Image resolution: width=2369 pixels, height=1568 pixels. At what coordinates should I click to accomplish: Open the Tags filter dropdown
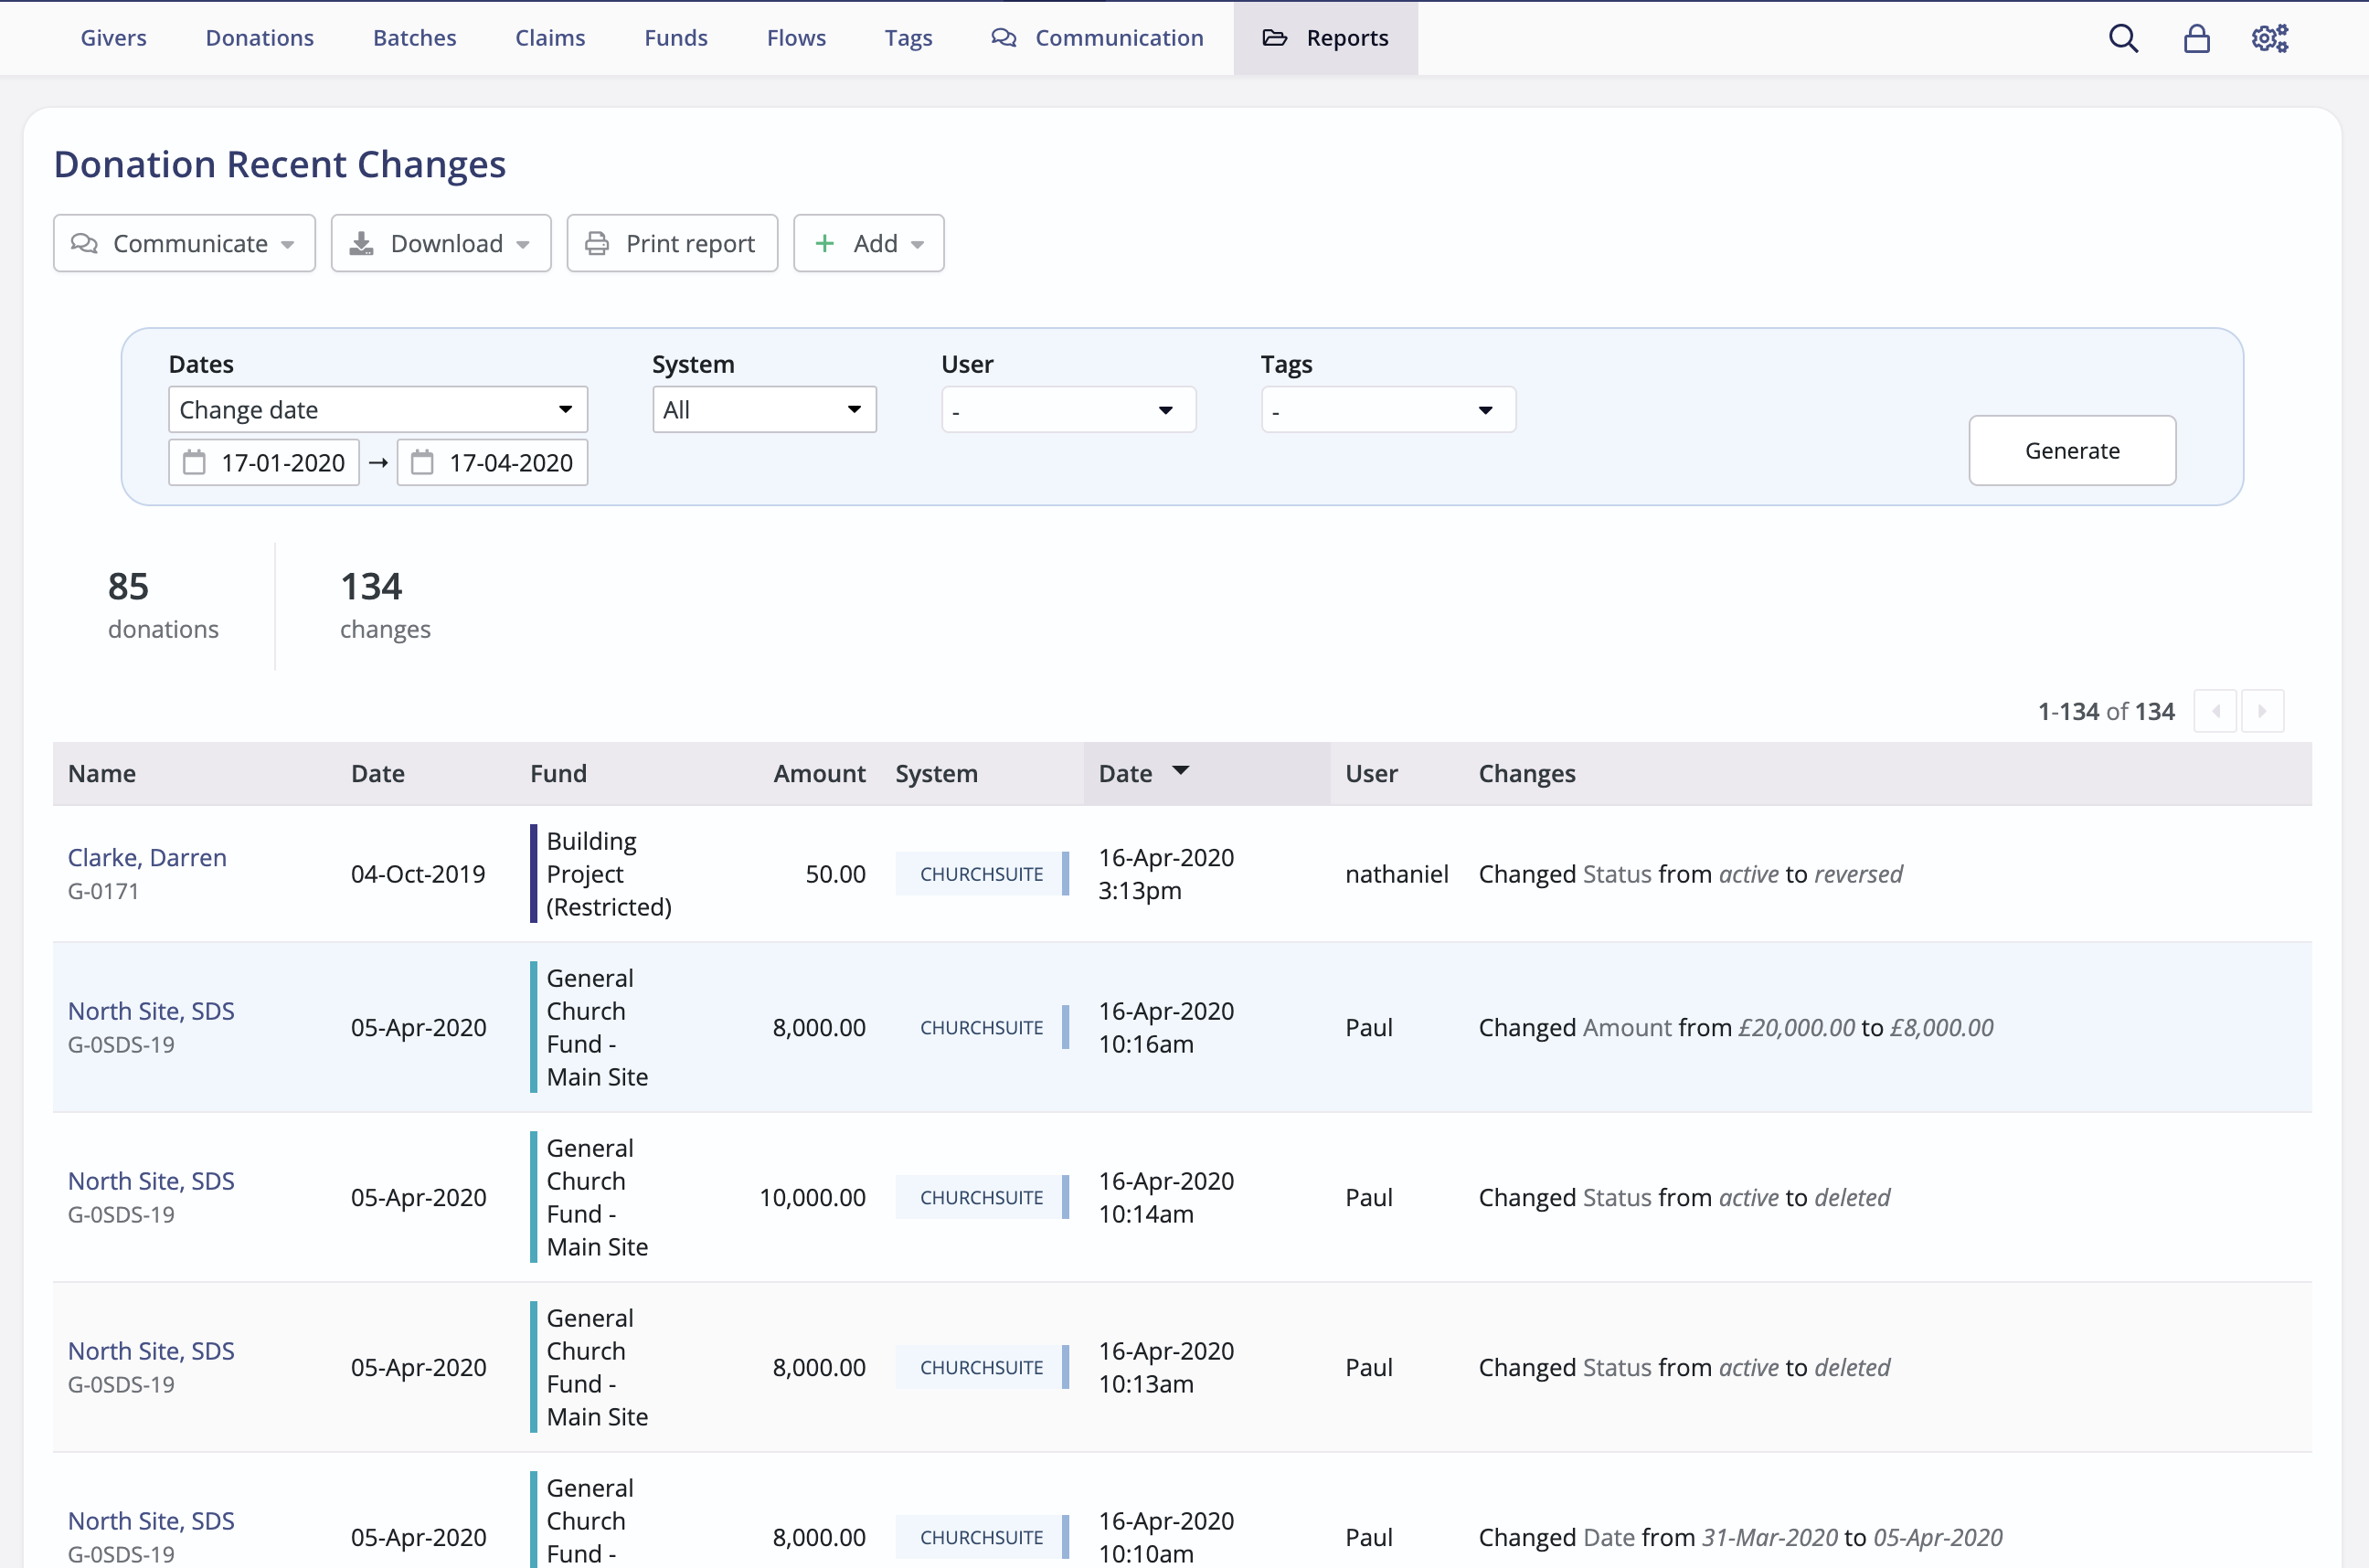click(x=1387, y=409)
